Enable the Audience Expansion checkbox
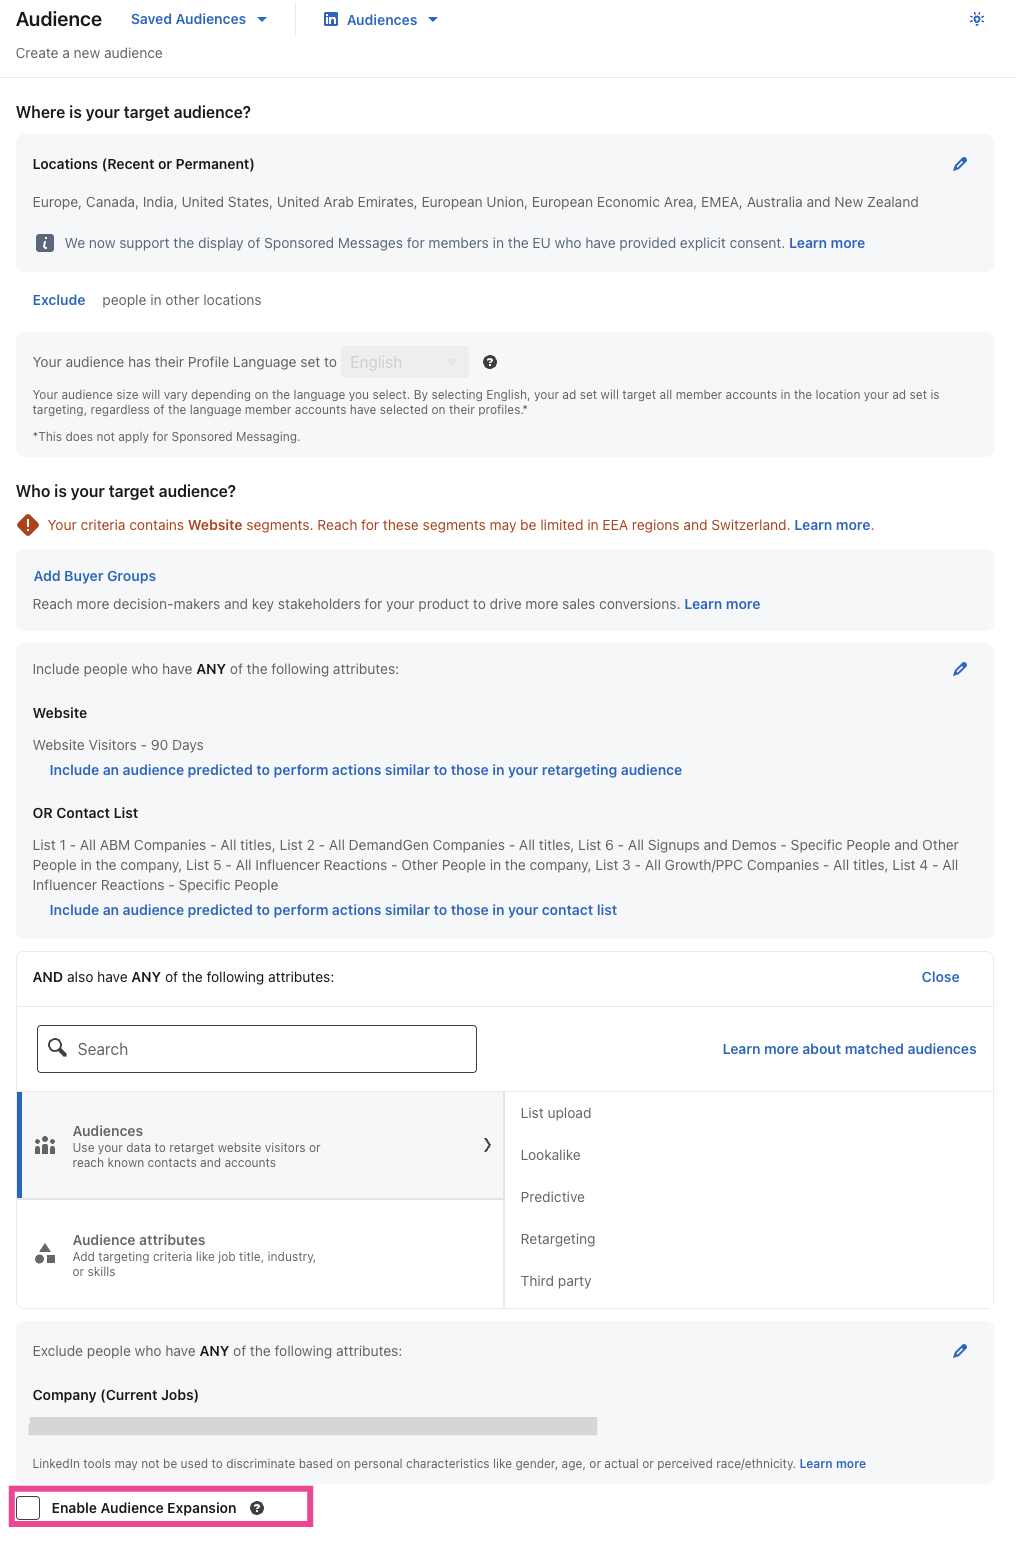 pyautogui.click(x=28, y=1507)
